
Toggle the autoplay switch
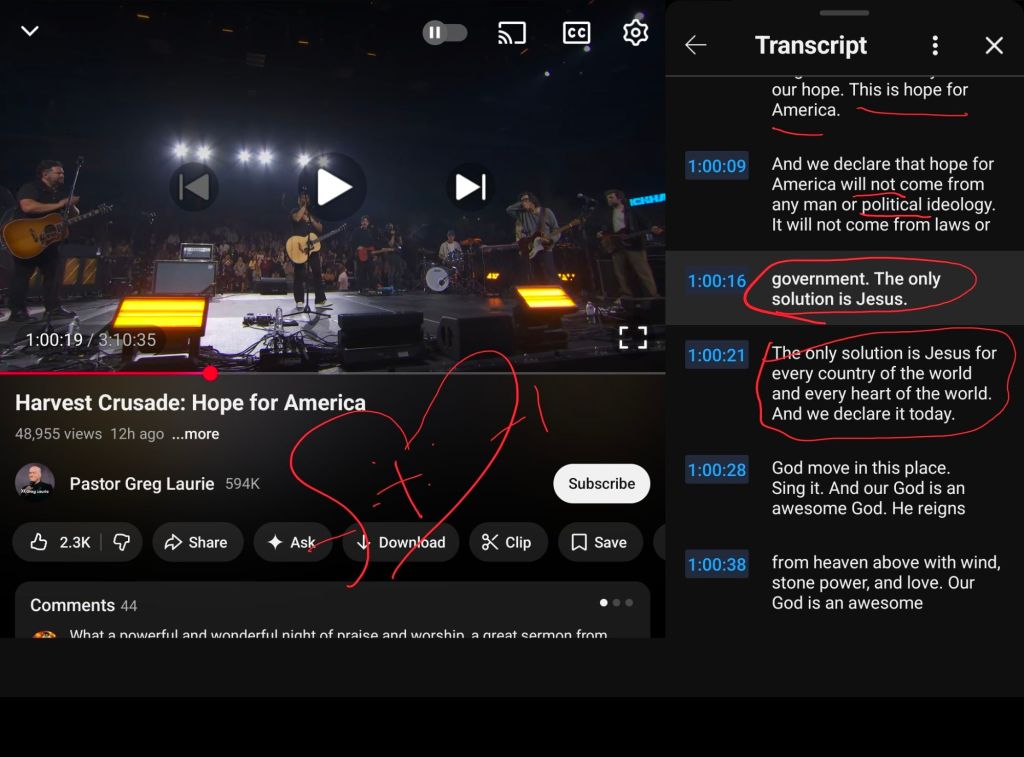point(445,32)
